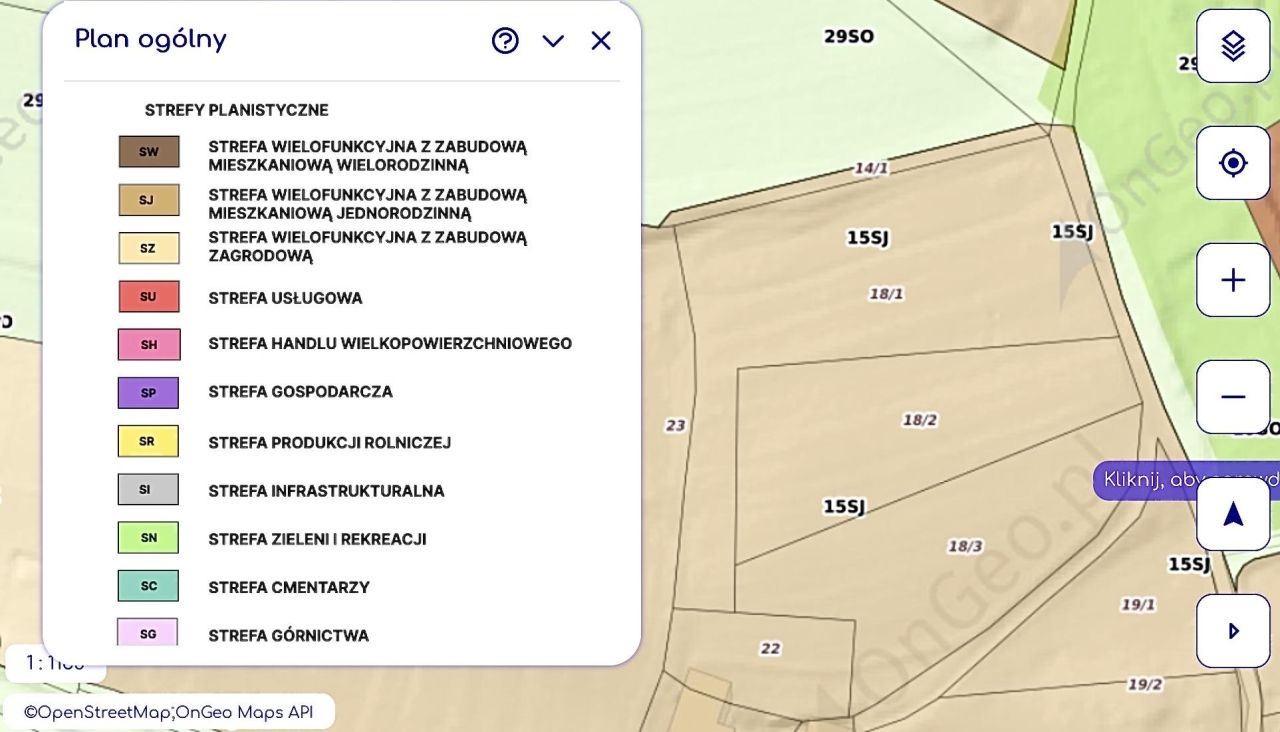The width and height of the screenshot is (1280, 732).
Task: Click the SR yellow legend swatch
Action: coord(149,441)
